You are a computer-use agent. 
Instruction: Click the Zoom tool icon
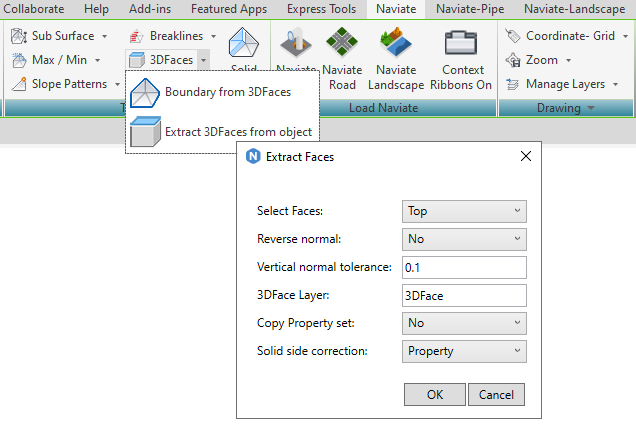[x=513, y=60]
